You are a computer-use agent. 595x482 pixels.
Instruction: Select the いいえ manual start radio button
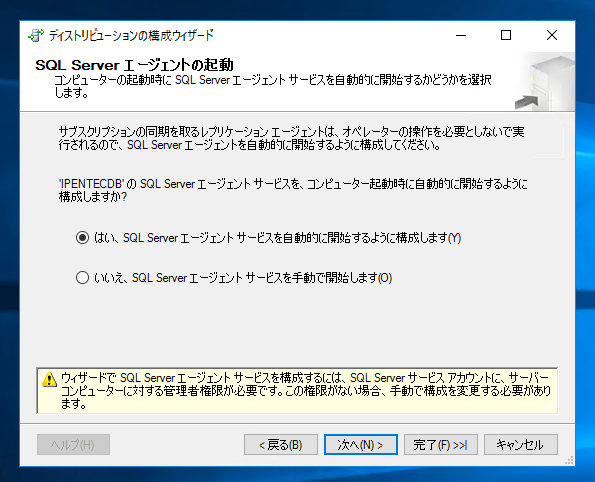(x=82, y=278)
